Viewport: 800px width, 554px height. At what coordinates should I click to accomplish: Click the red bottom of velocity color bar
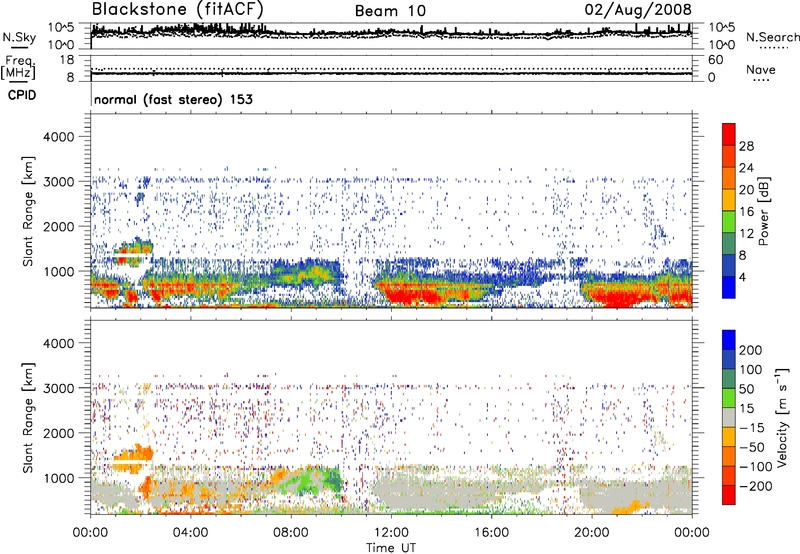729,495
